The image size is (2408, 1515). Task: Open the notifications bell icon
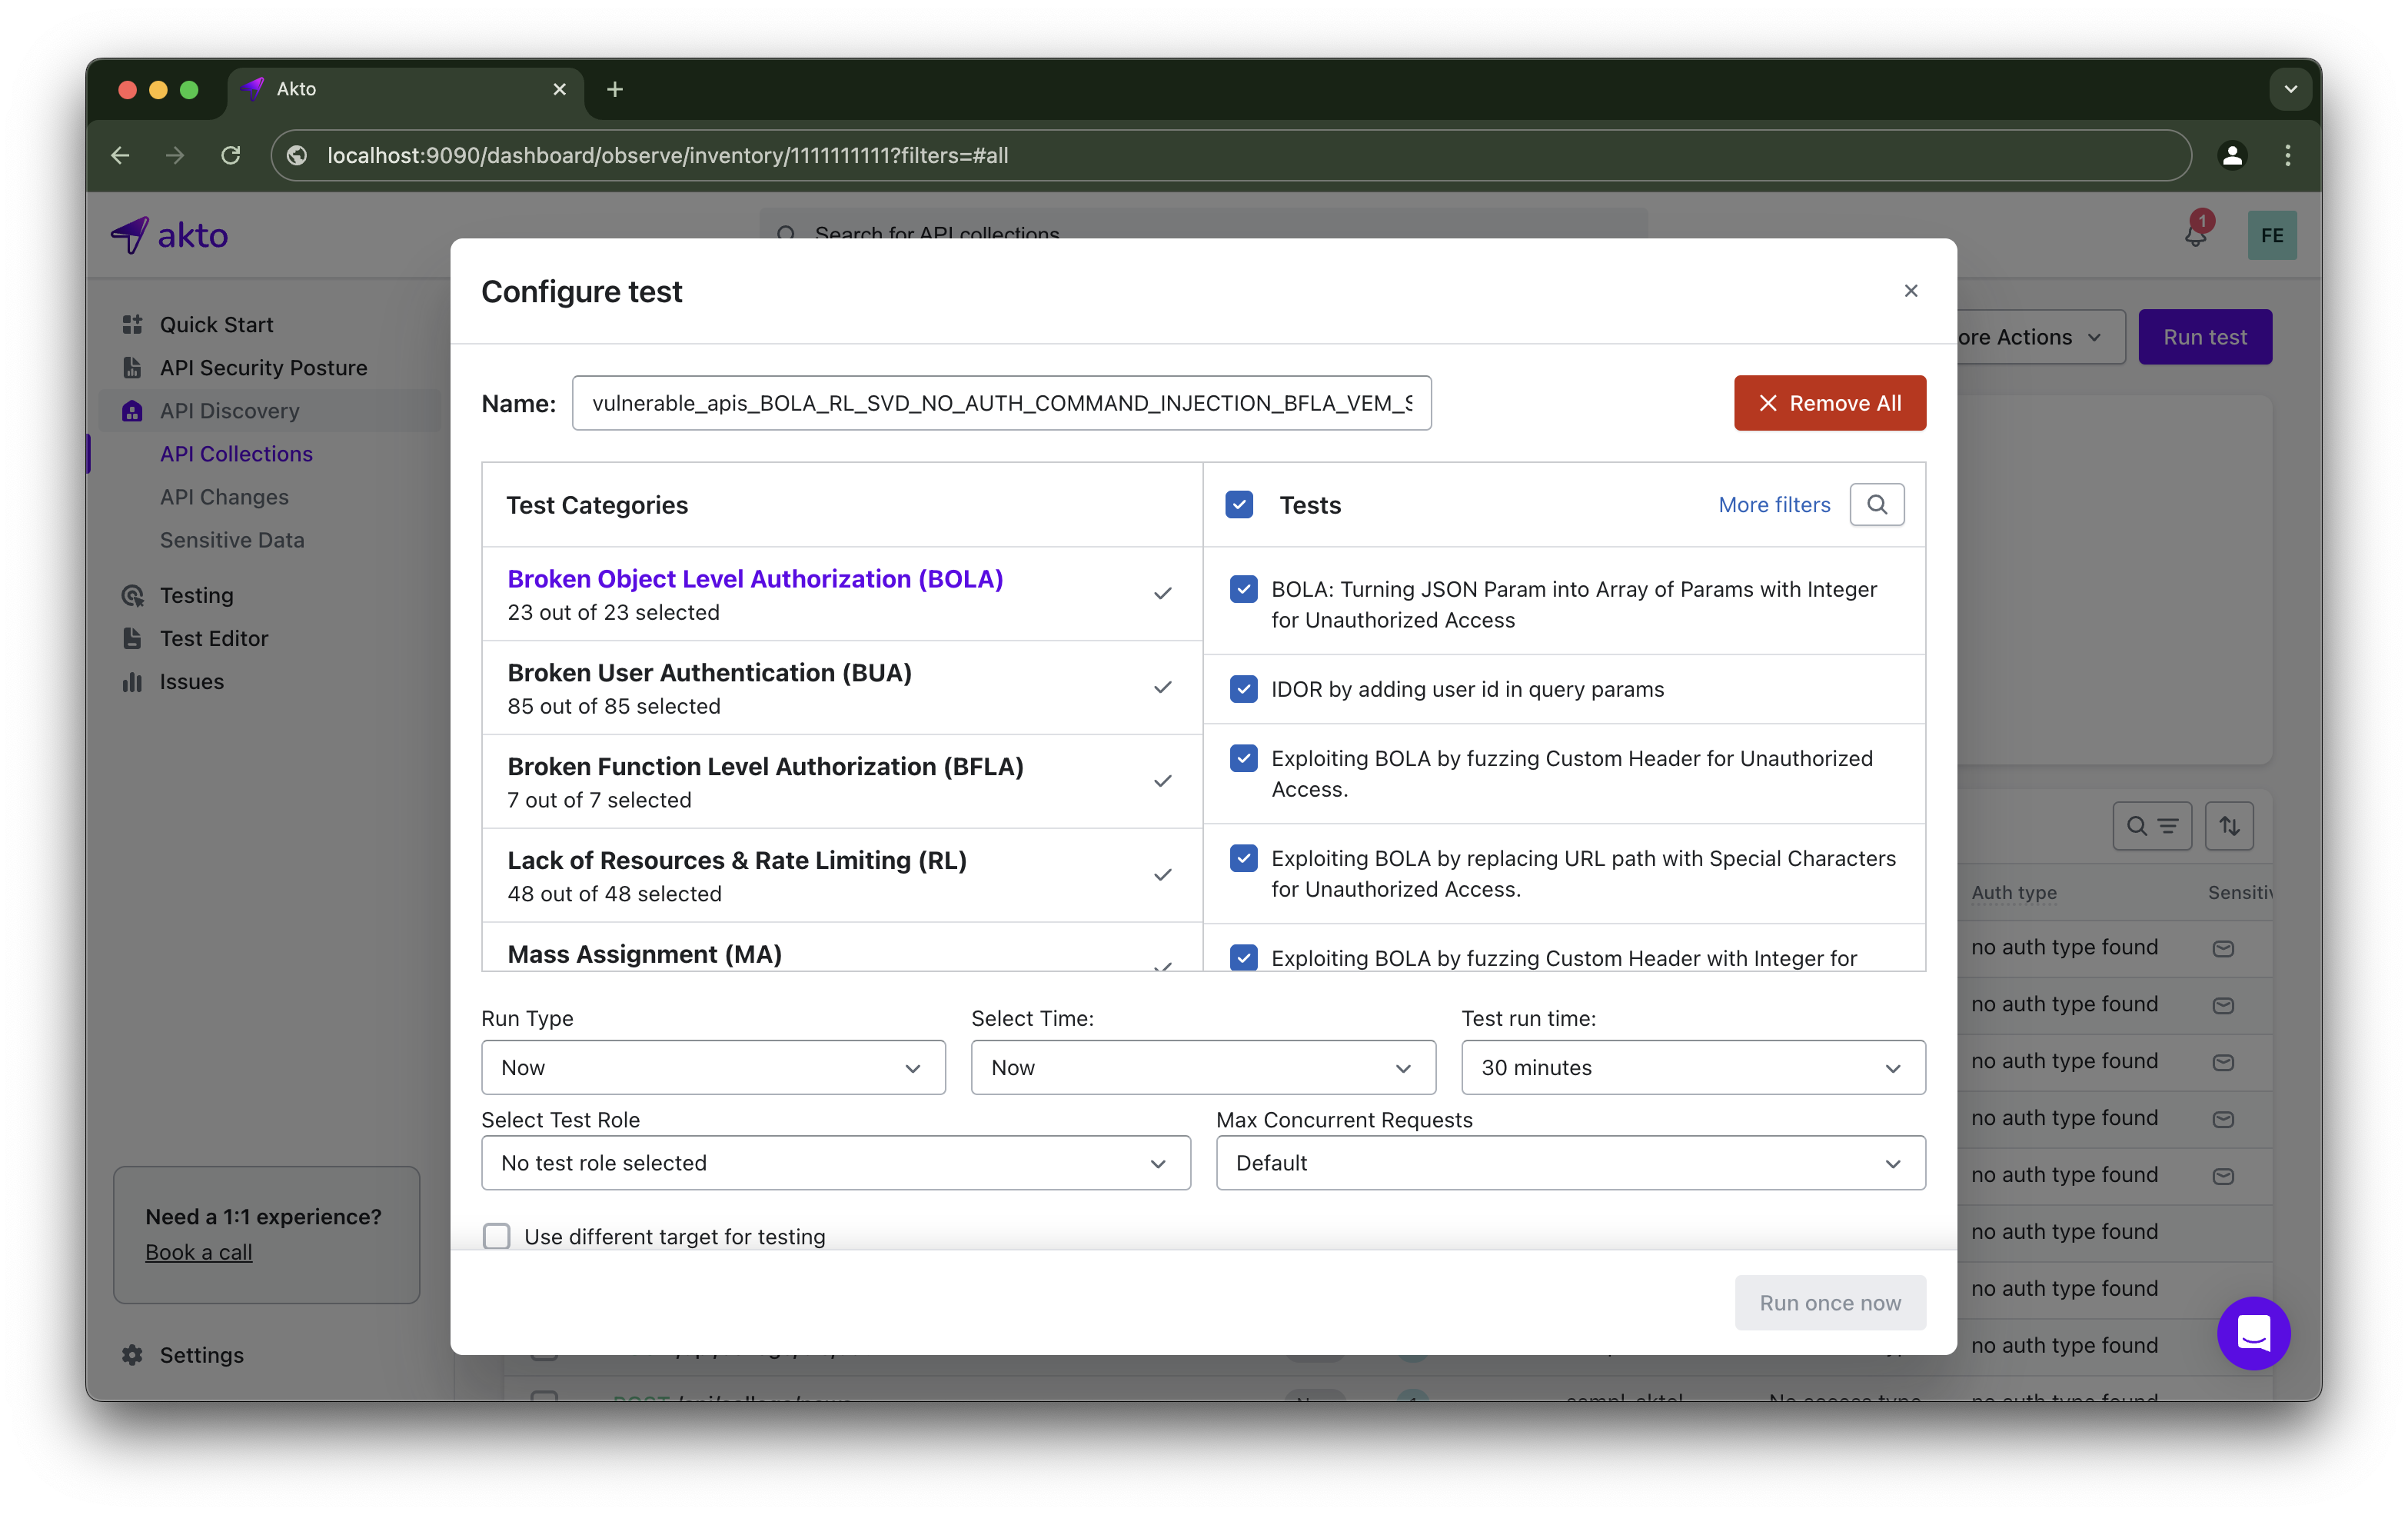tap(2194, 236)
